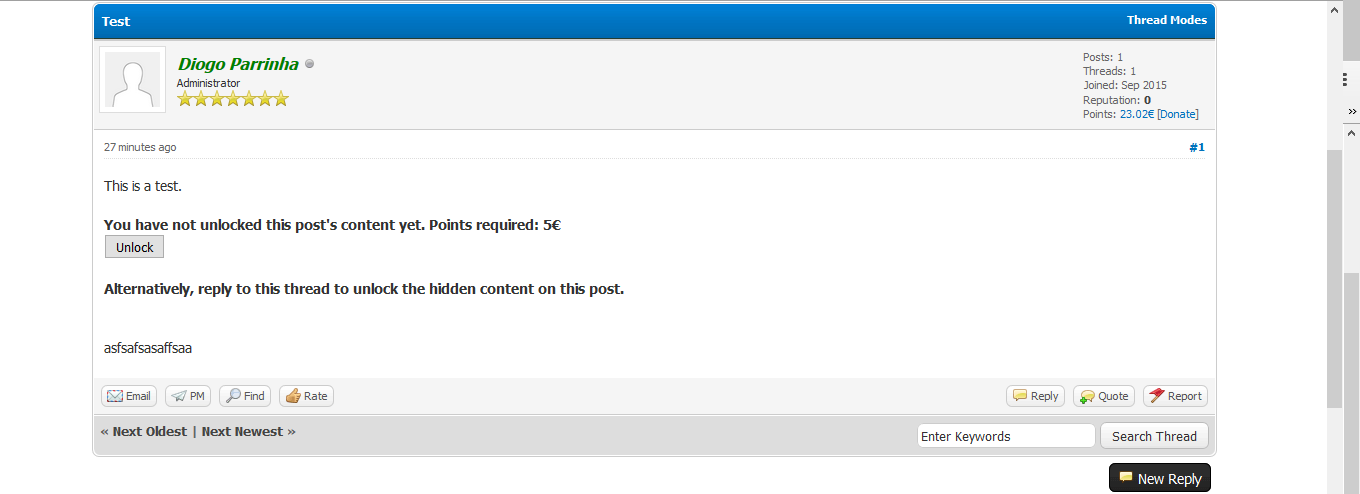Screen dimensions: 1360x494
Task: Open the Thread Modes dropdown
Action: [1166, 20]
